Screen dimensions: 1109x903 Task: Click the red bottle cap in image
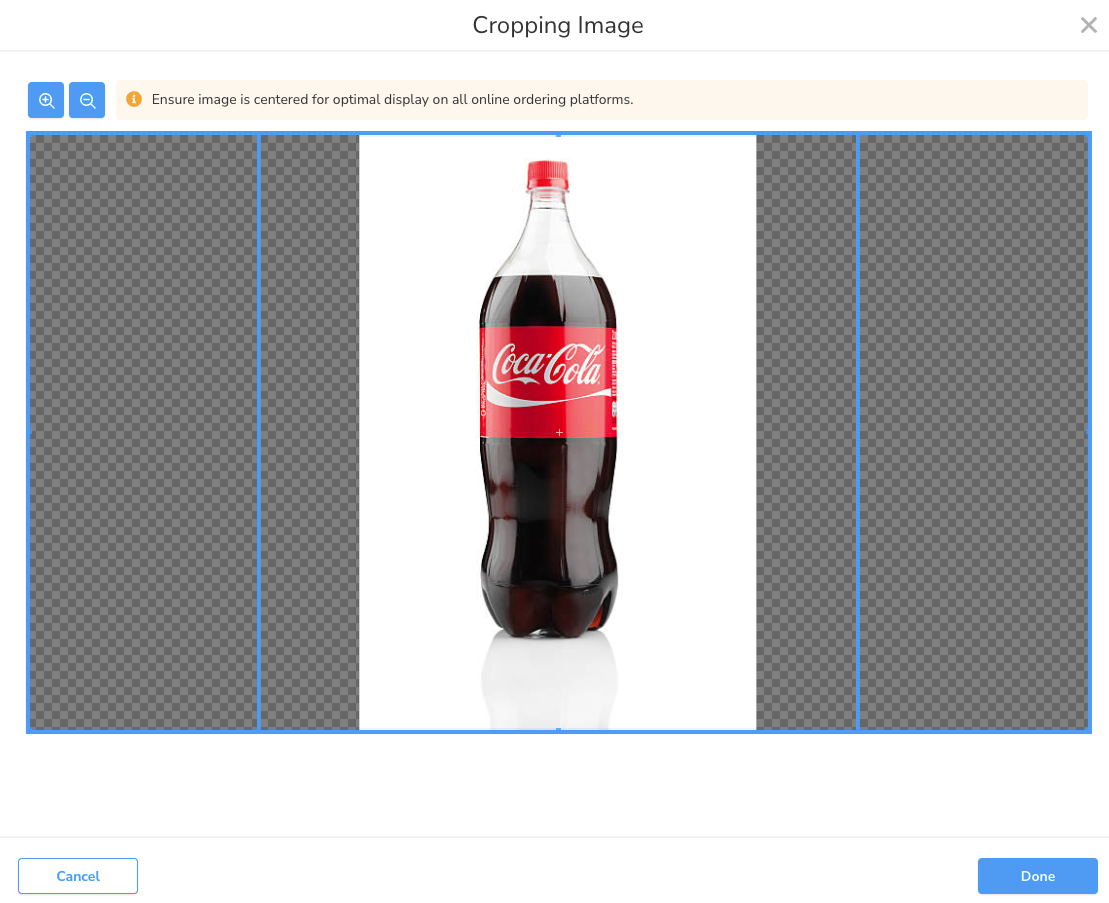click(x=547, y=175)
